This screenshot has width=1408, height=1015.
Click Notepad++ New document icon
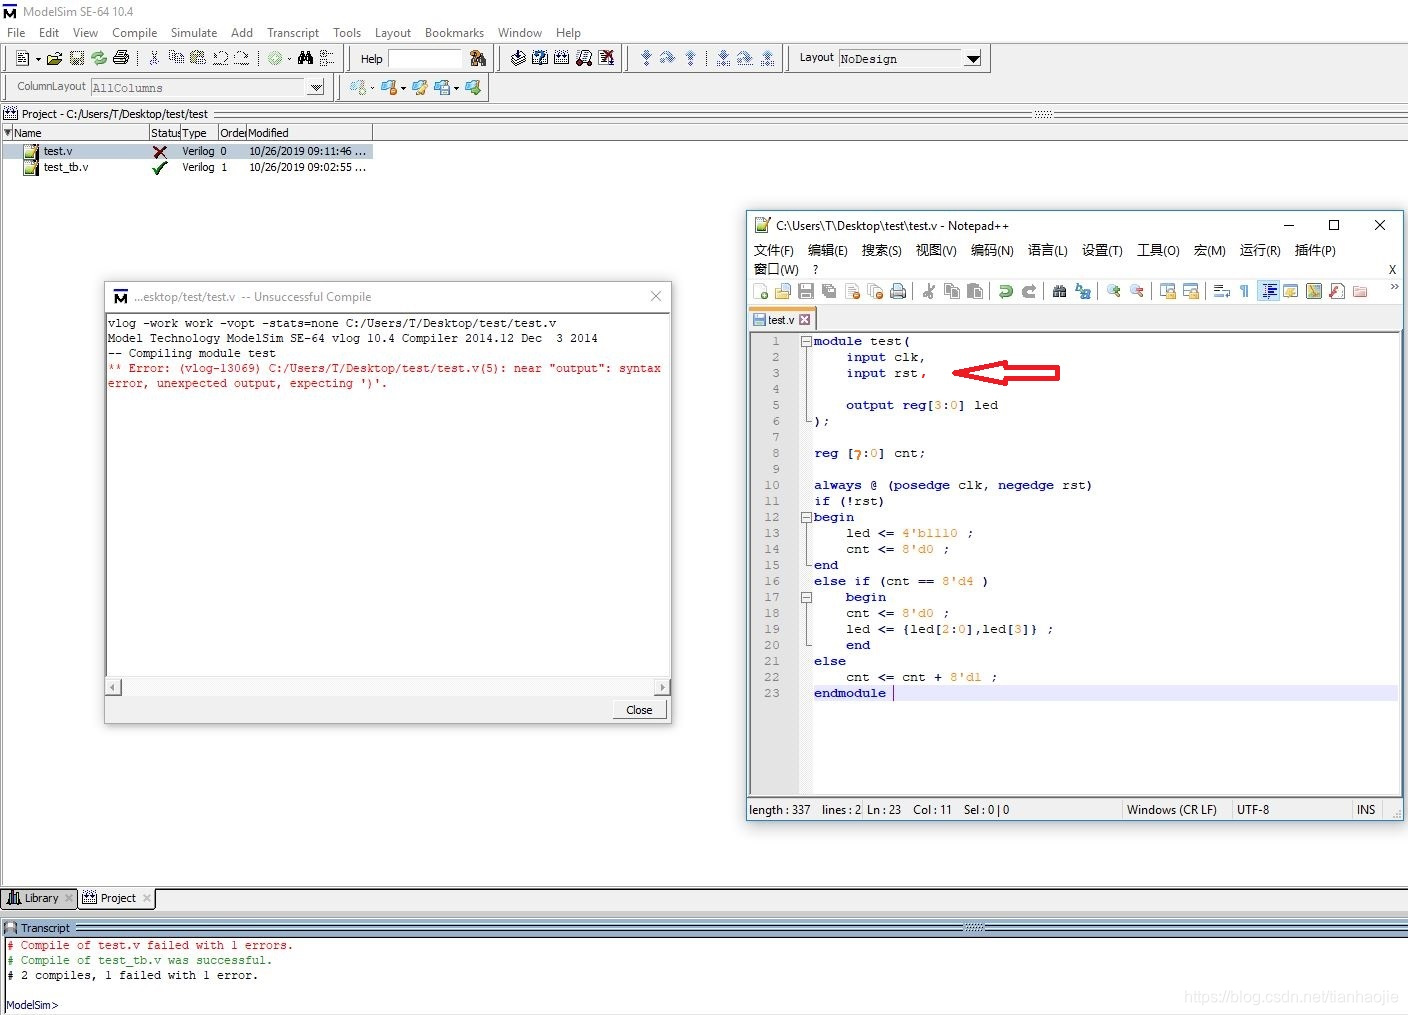(761, 291)
